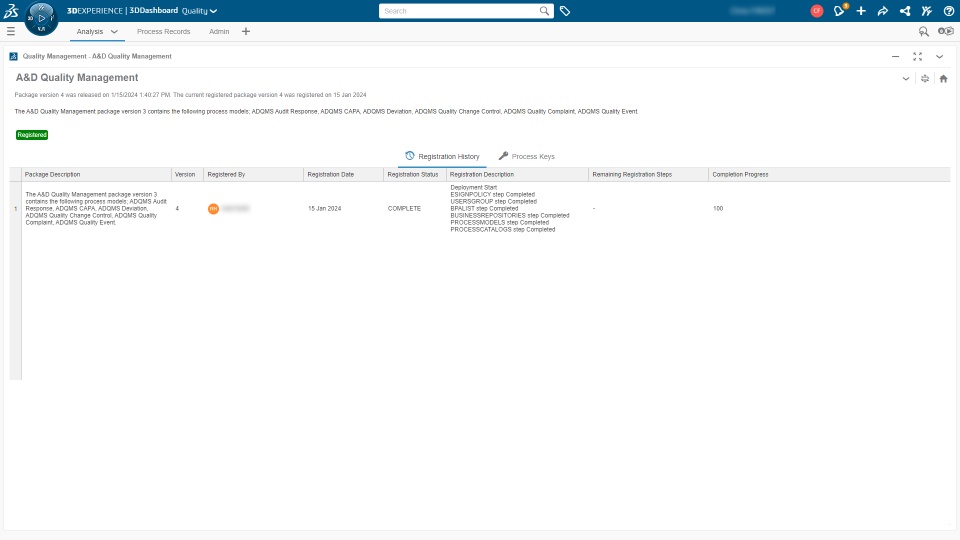
Task: Select the COMPLETE status cell
Action: (404, 209)
